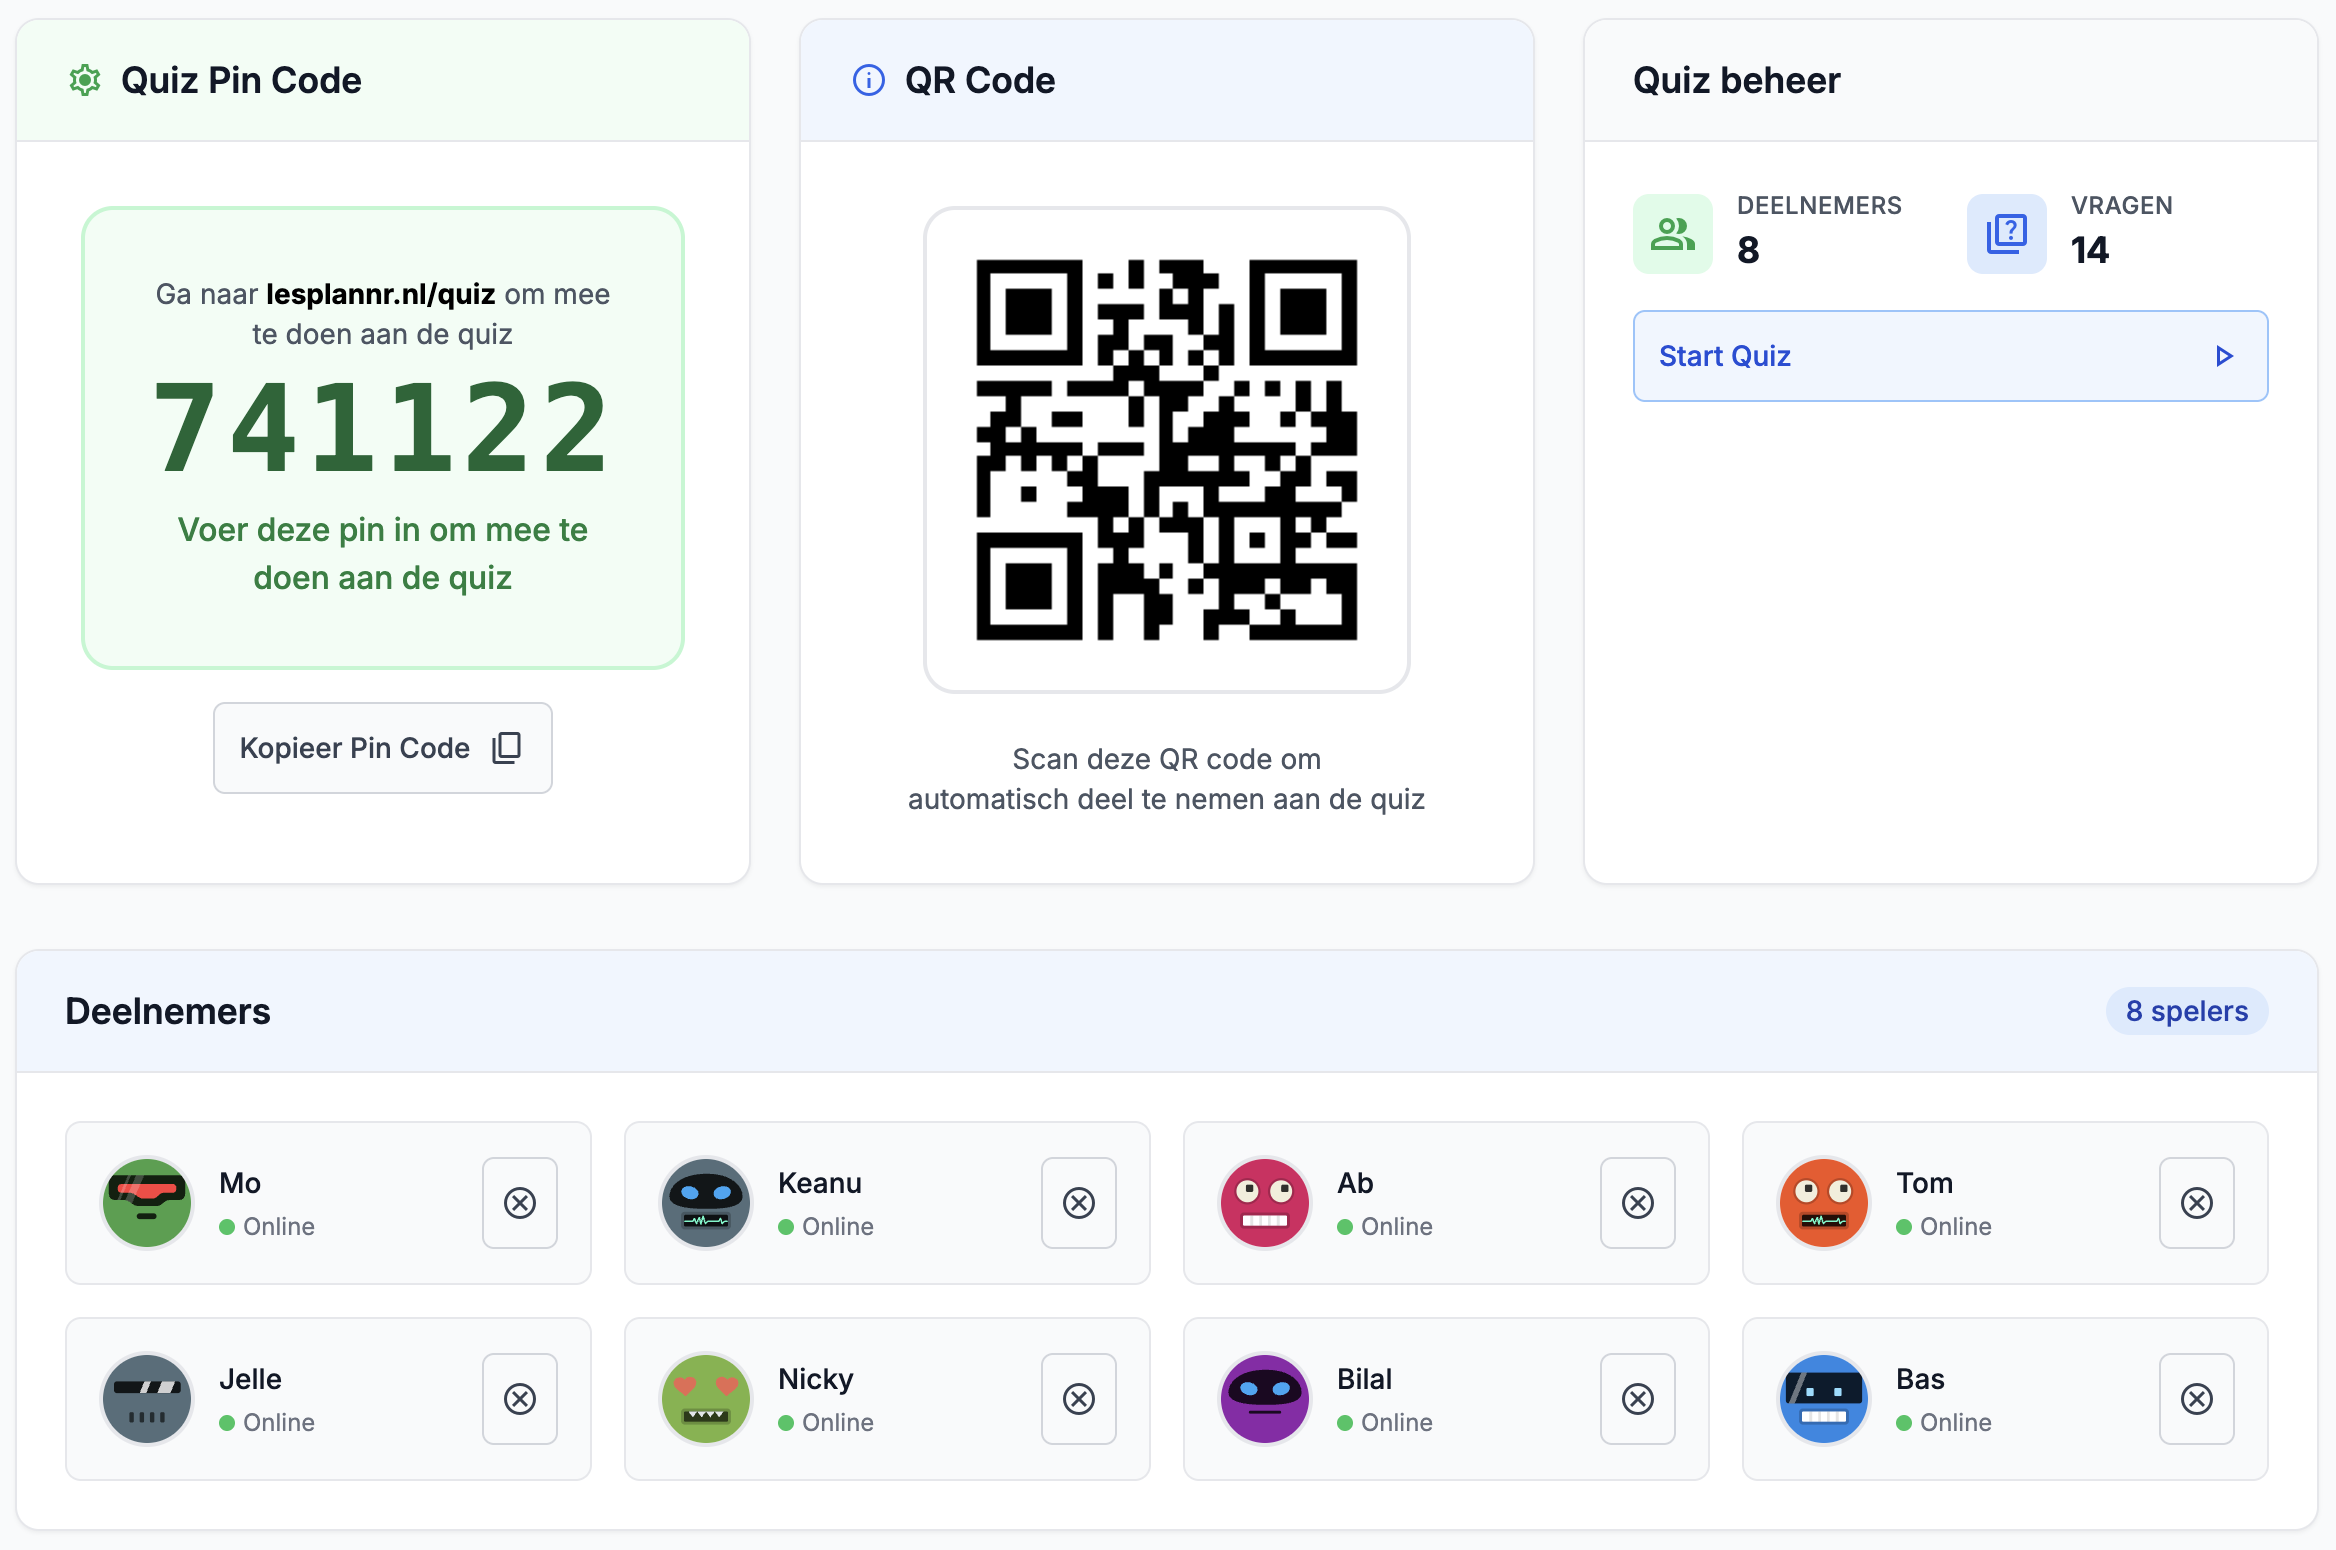Click the Deelnemers people icon in Quiz beheer
This screenshot has width=2336, height=1550.
tap(1671, 233)
